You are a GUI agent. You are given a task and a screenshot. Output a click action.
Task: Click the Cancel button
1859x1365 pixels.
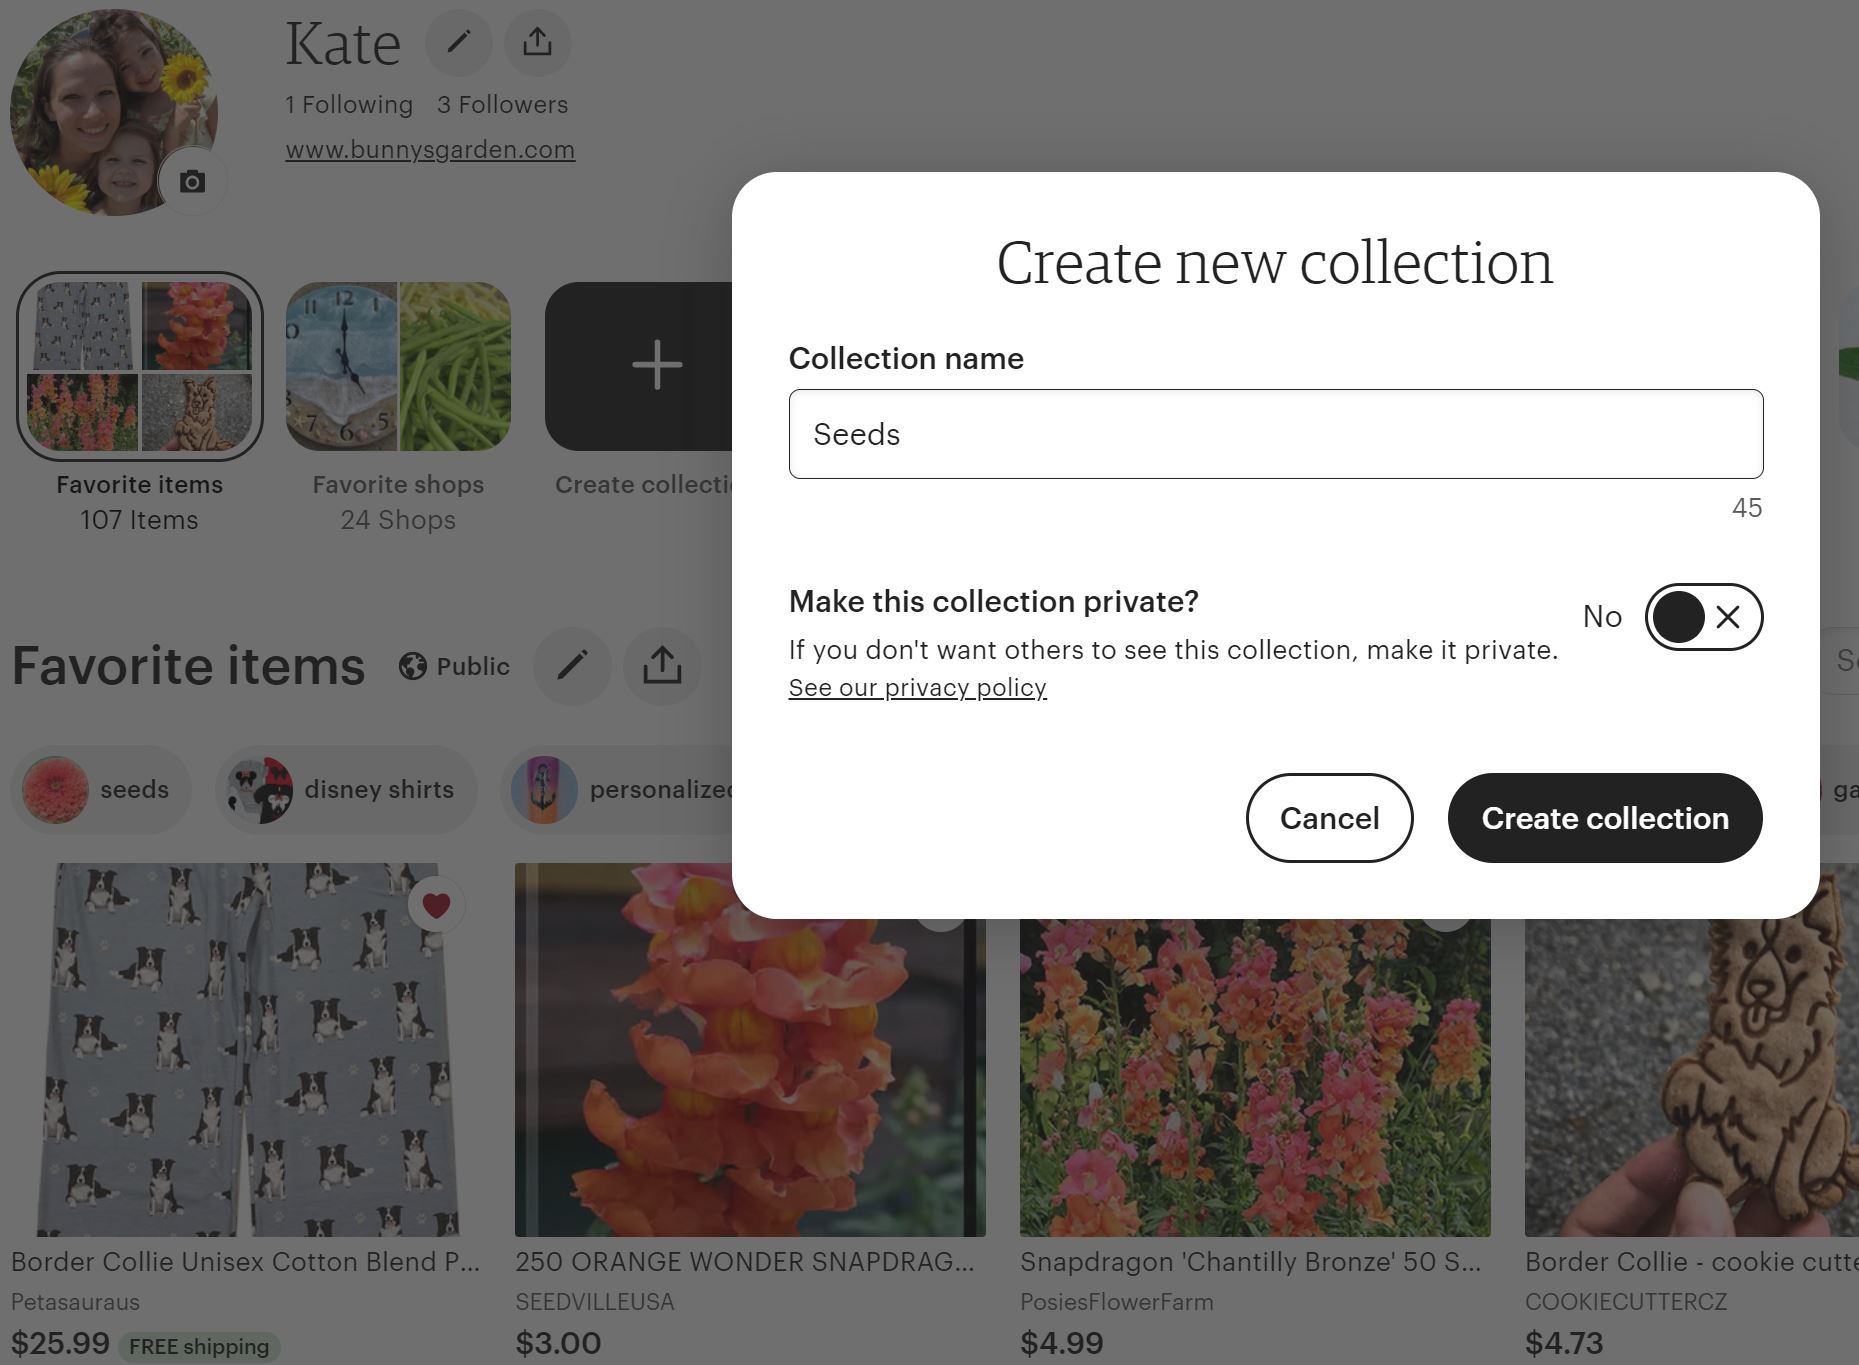coord(1329,818)
